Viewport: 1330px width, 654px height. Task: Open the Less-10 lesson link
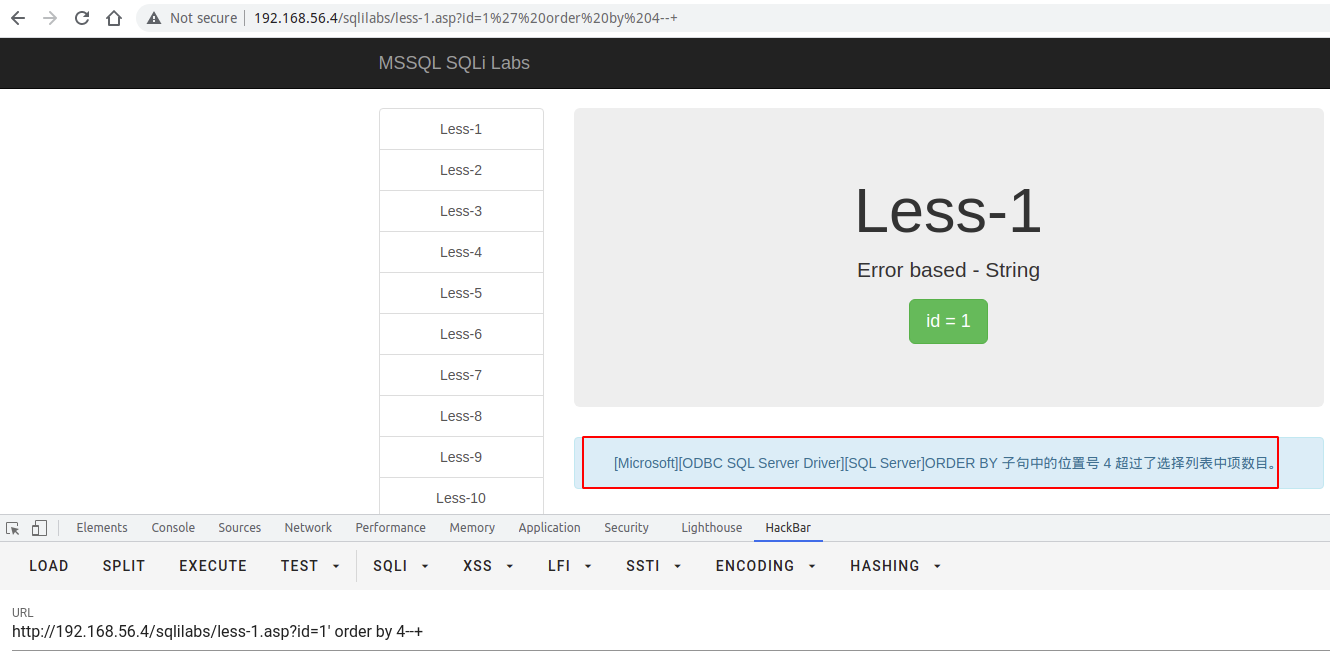[461, 496]
